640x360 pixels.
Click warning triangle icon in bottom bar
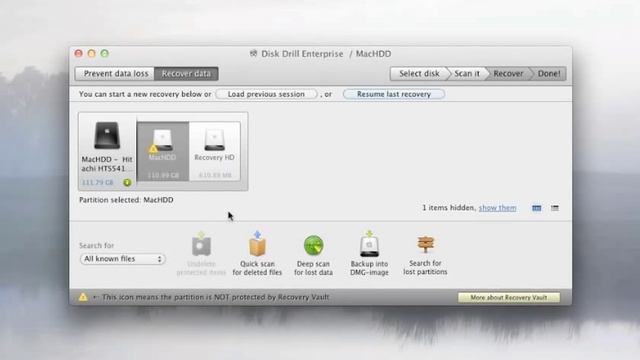[x=83, y=297]
